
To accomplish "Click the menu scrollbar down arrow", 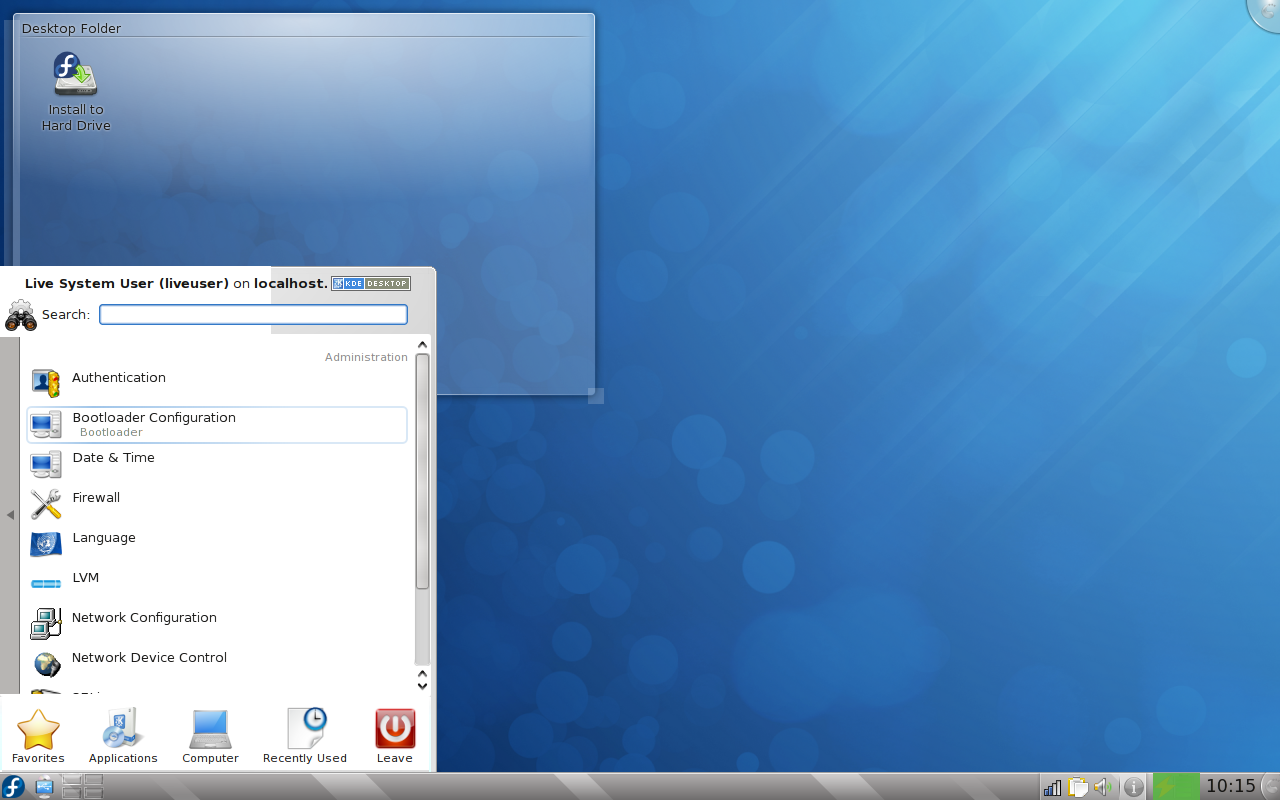I will click(422, 686).
